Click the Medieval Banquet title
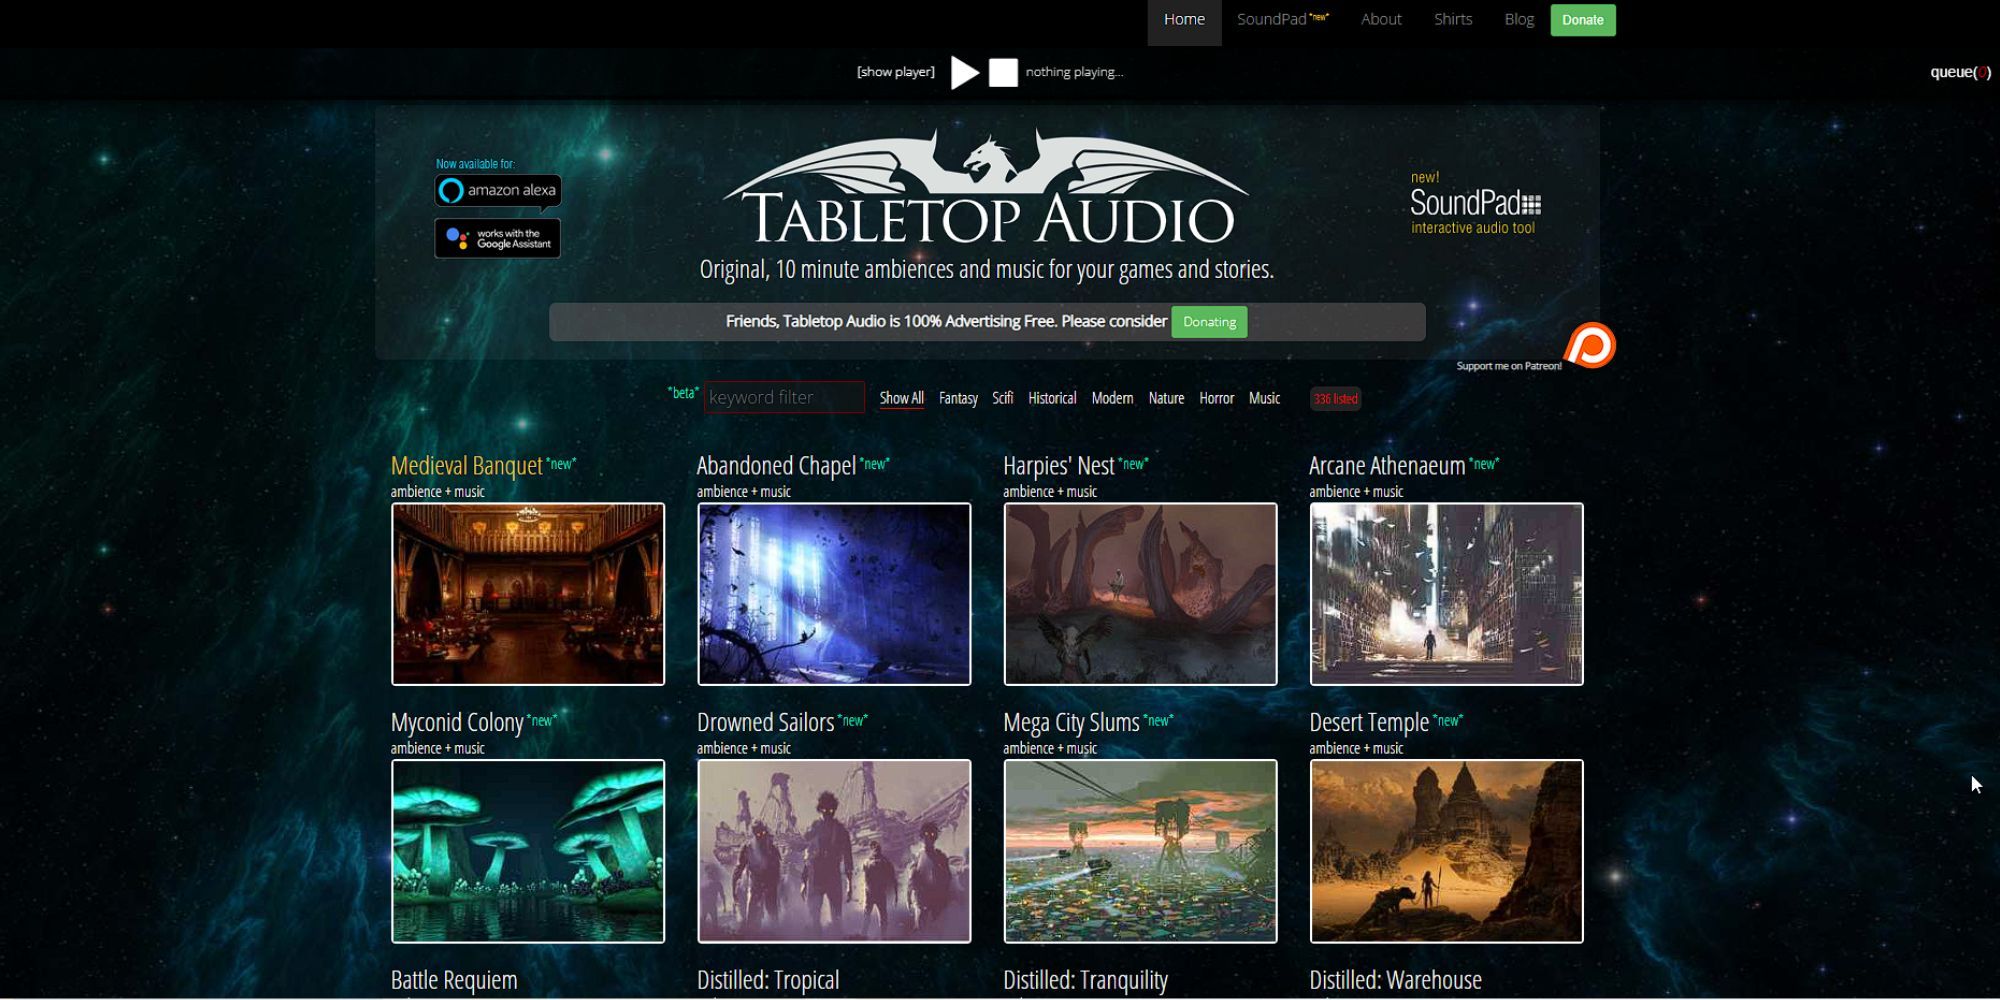 (466, 466)
